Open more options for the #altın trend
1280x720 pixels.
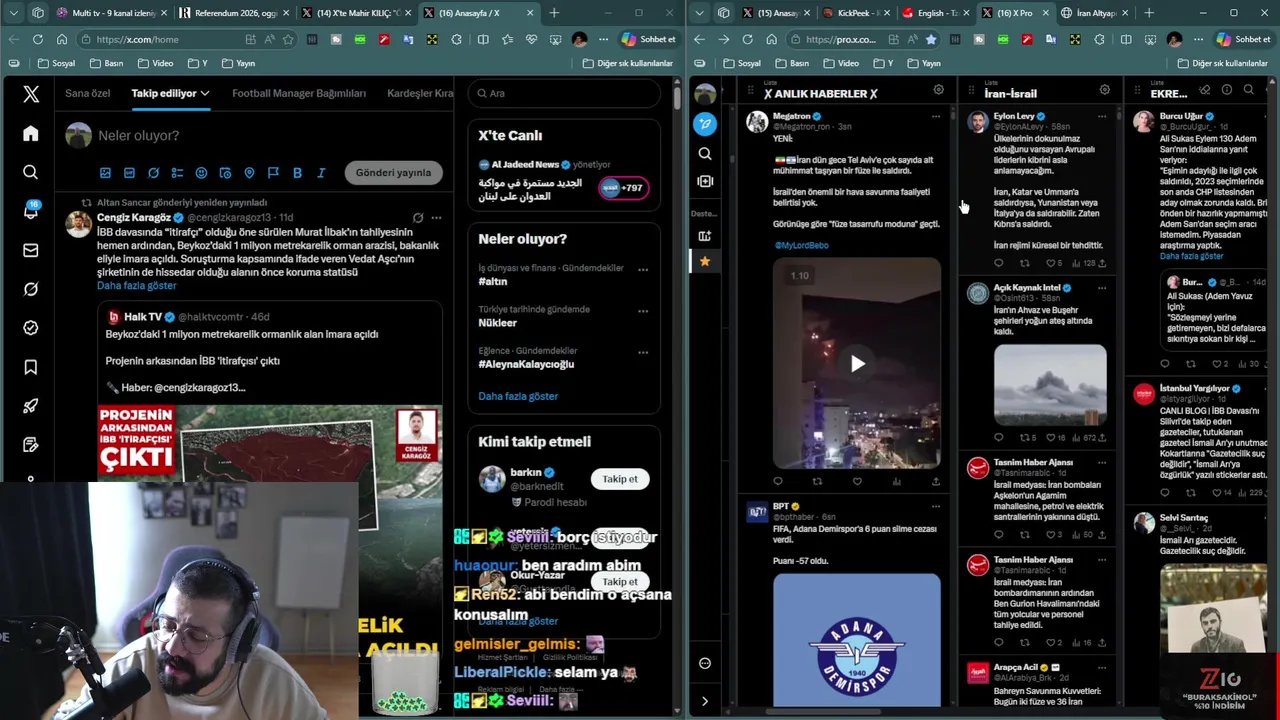pos(643,269)
